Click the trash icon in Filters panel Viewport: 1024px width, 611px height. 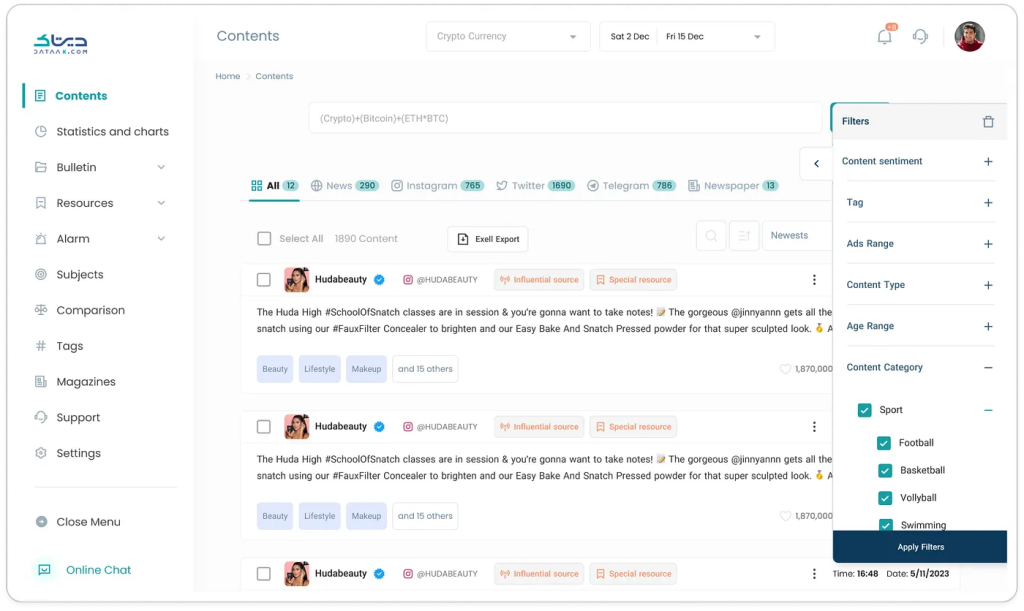pos(988,122)
